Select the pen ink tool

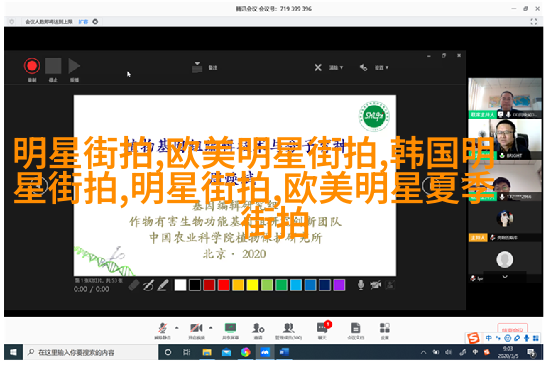pyautogui.click(x=148, y=285)
